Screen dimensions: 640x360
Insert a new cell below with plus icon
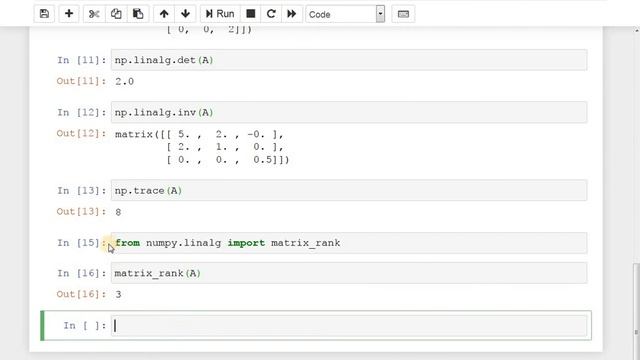[x=69, y=14]
